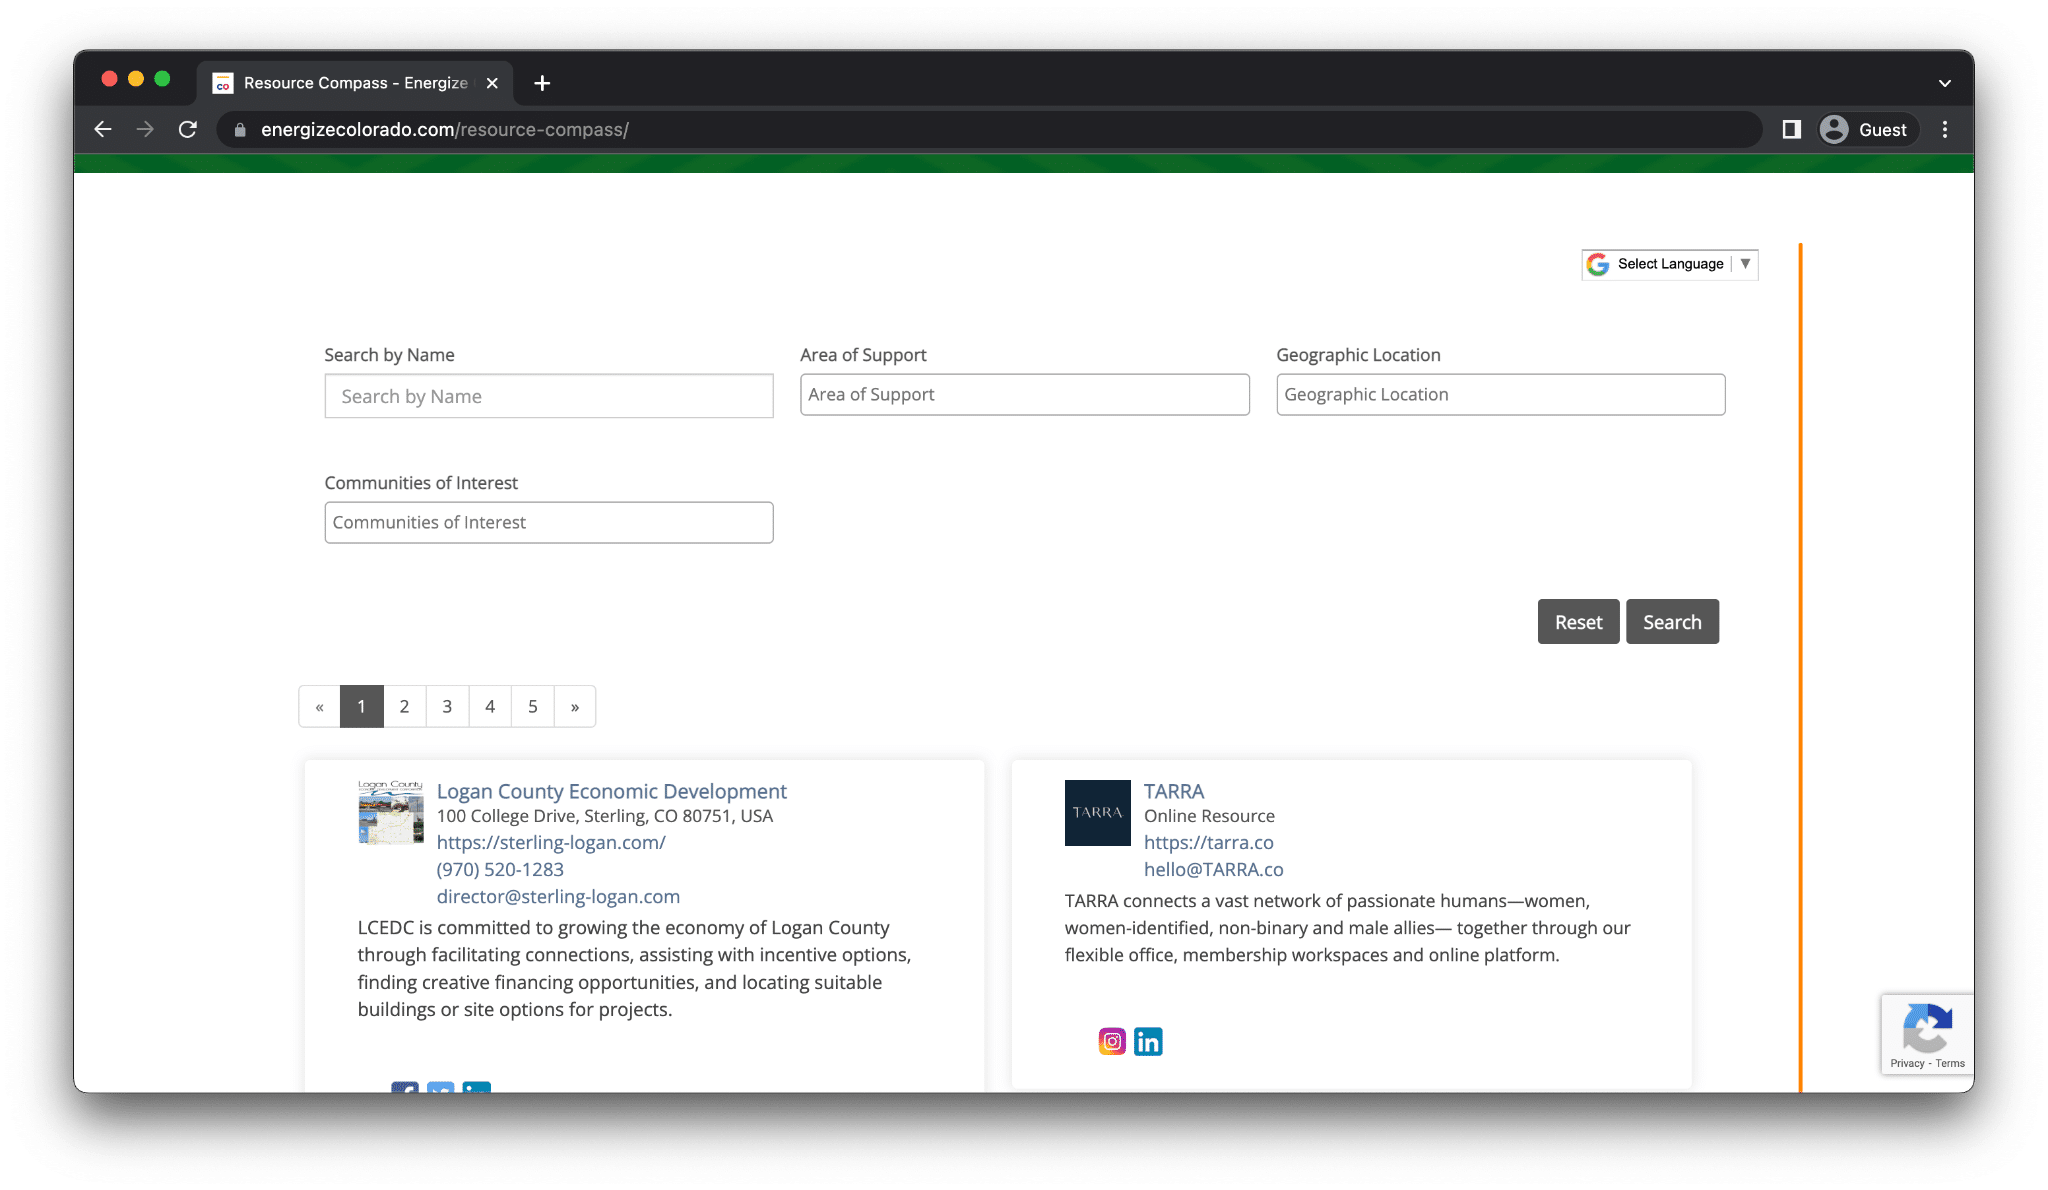Email director@sterling-logan.com
This screenshot has height=1190, width=2048.
[x=558, y=896]
